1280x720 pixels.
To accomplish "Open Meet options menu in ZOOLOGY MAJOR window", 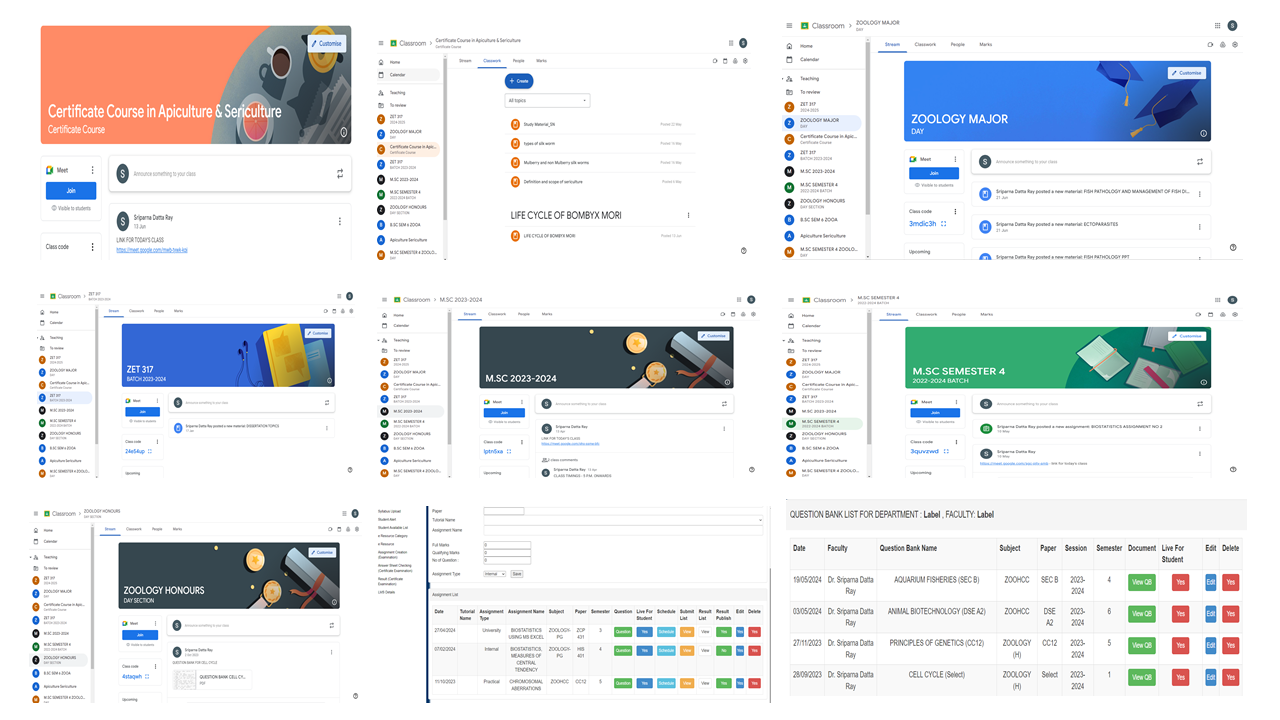I will pyautogui.click(x=956, y=159).
